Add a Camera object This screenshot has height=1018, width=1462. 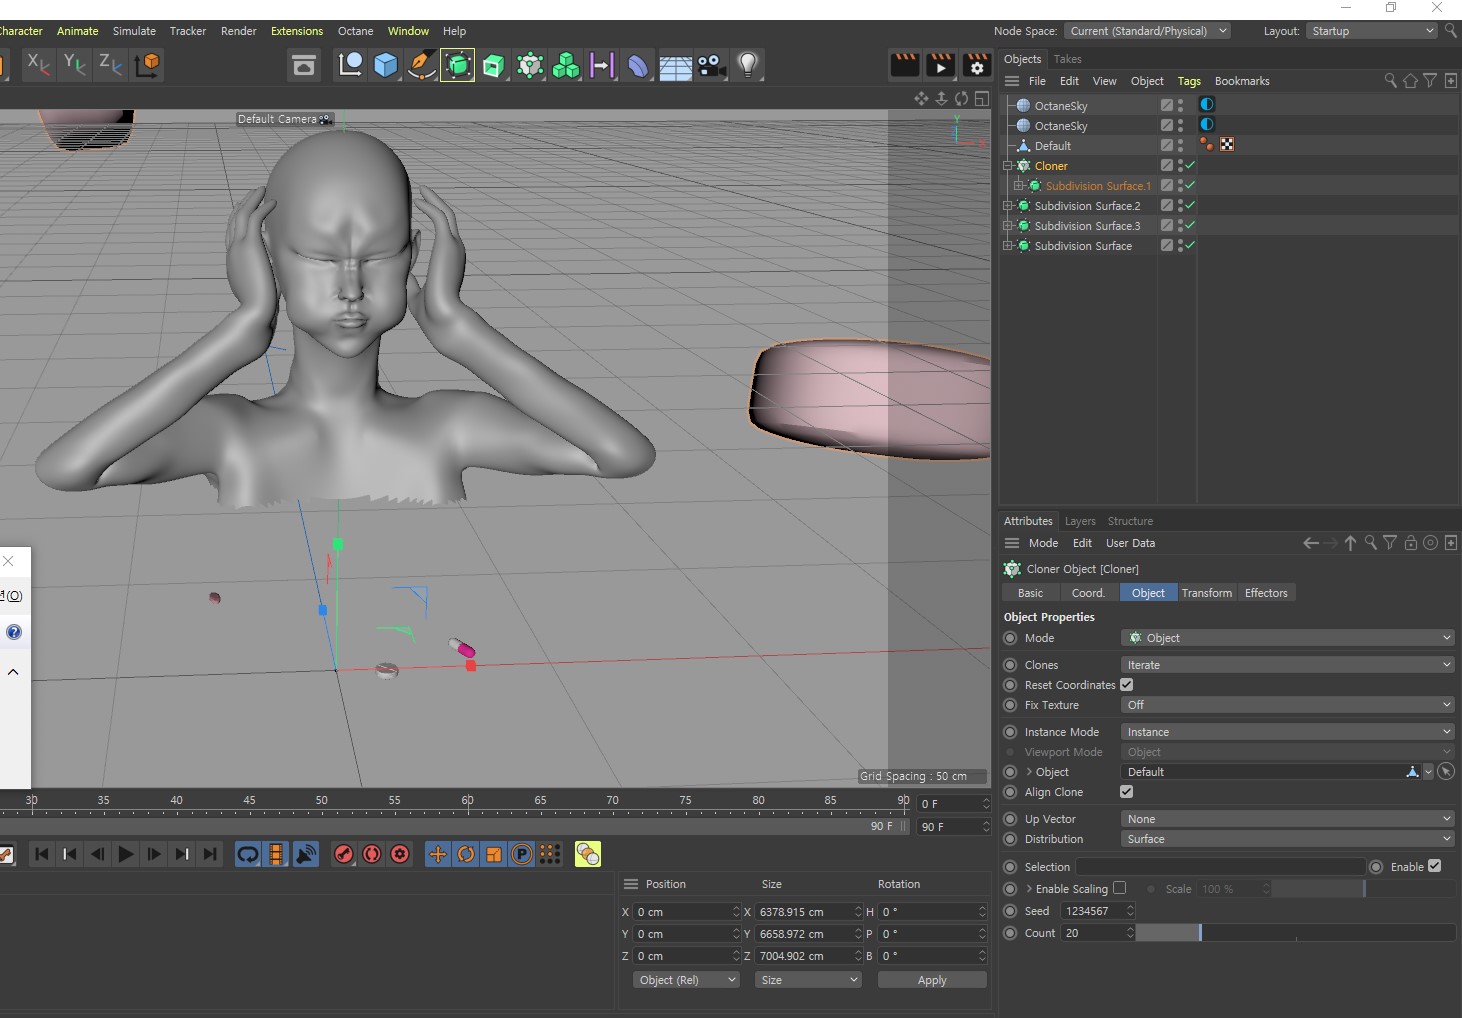[x=712, y=66]
